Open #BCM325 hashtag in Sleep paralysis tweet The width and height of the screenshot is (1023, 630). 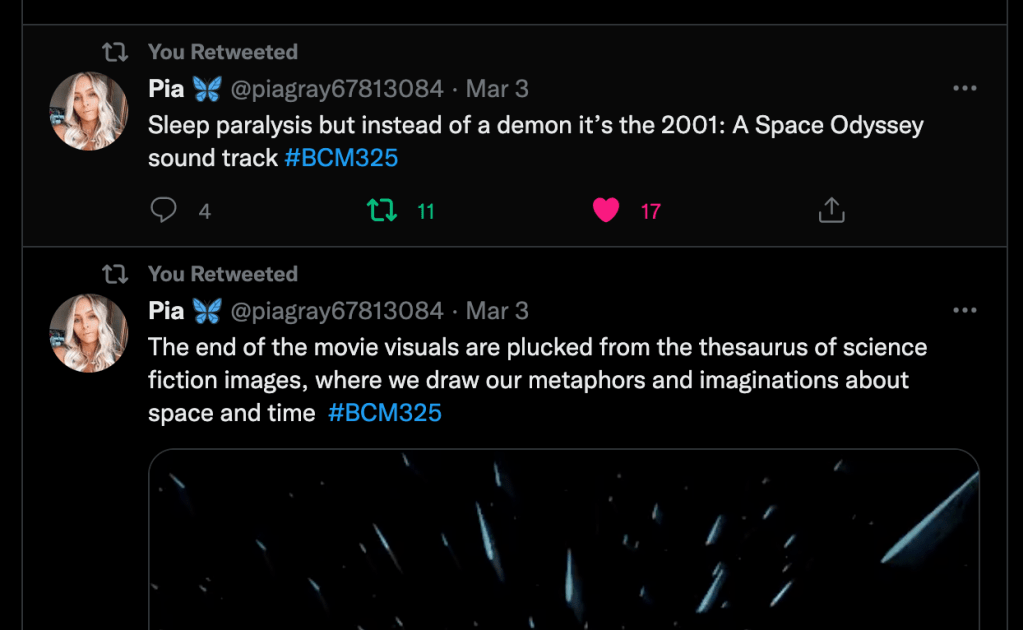[341, 158]
